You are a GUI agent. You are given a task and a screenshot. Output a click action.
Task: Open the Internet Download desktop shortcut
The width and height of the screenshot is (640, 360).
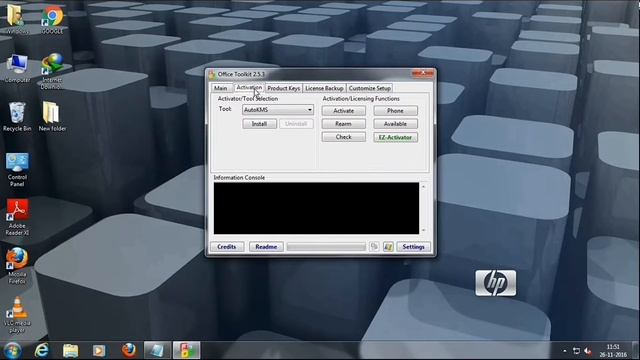coord(52,71)
